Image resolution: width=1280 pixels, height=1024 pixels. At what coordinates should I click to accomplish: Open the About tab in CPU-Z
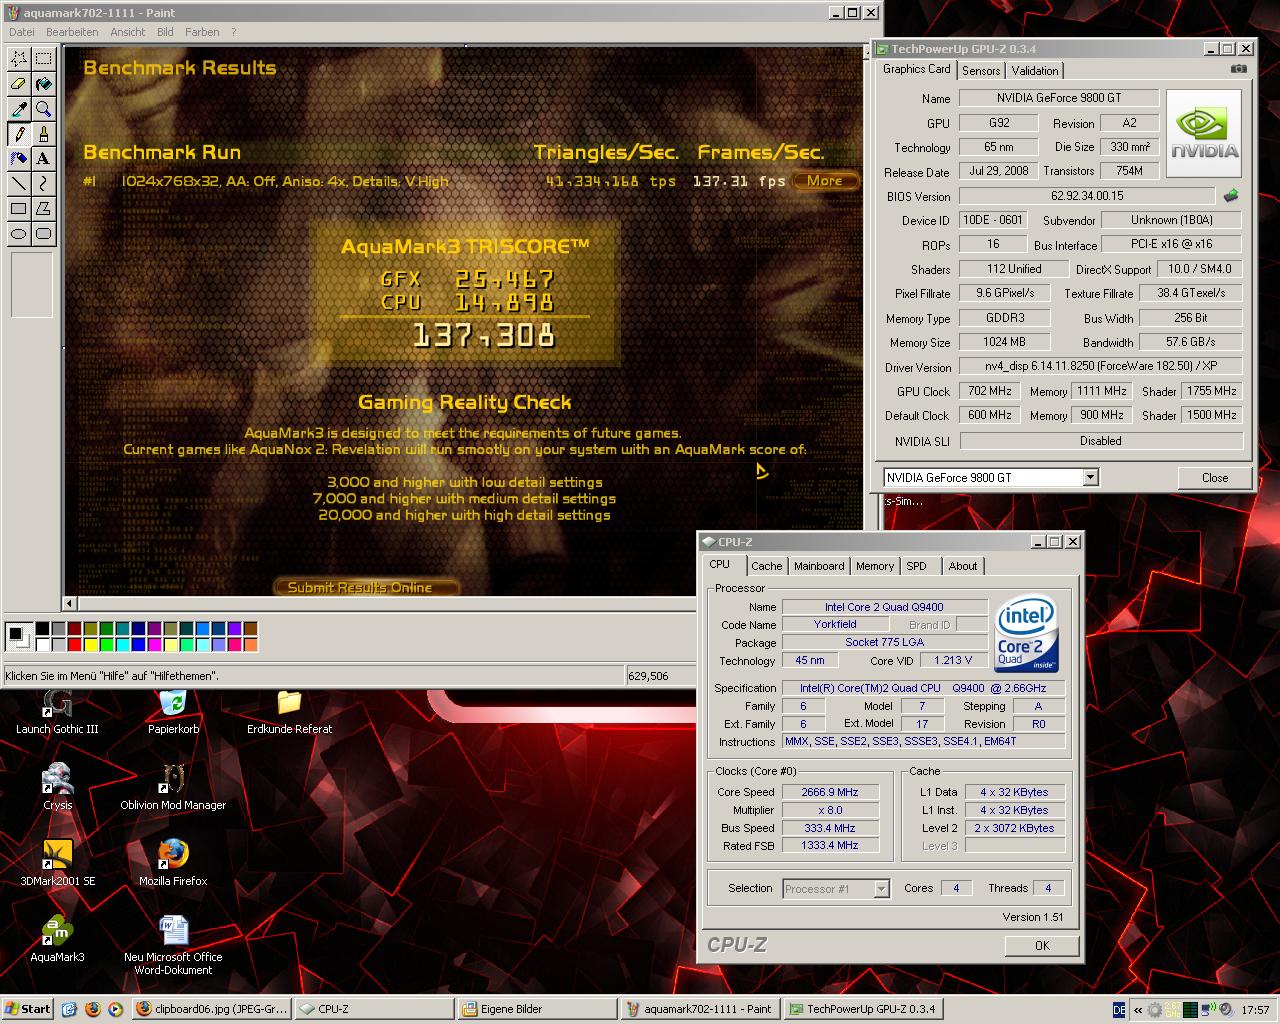[x=963, y=566]
